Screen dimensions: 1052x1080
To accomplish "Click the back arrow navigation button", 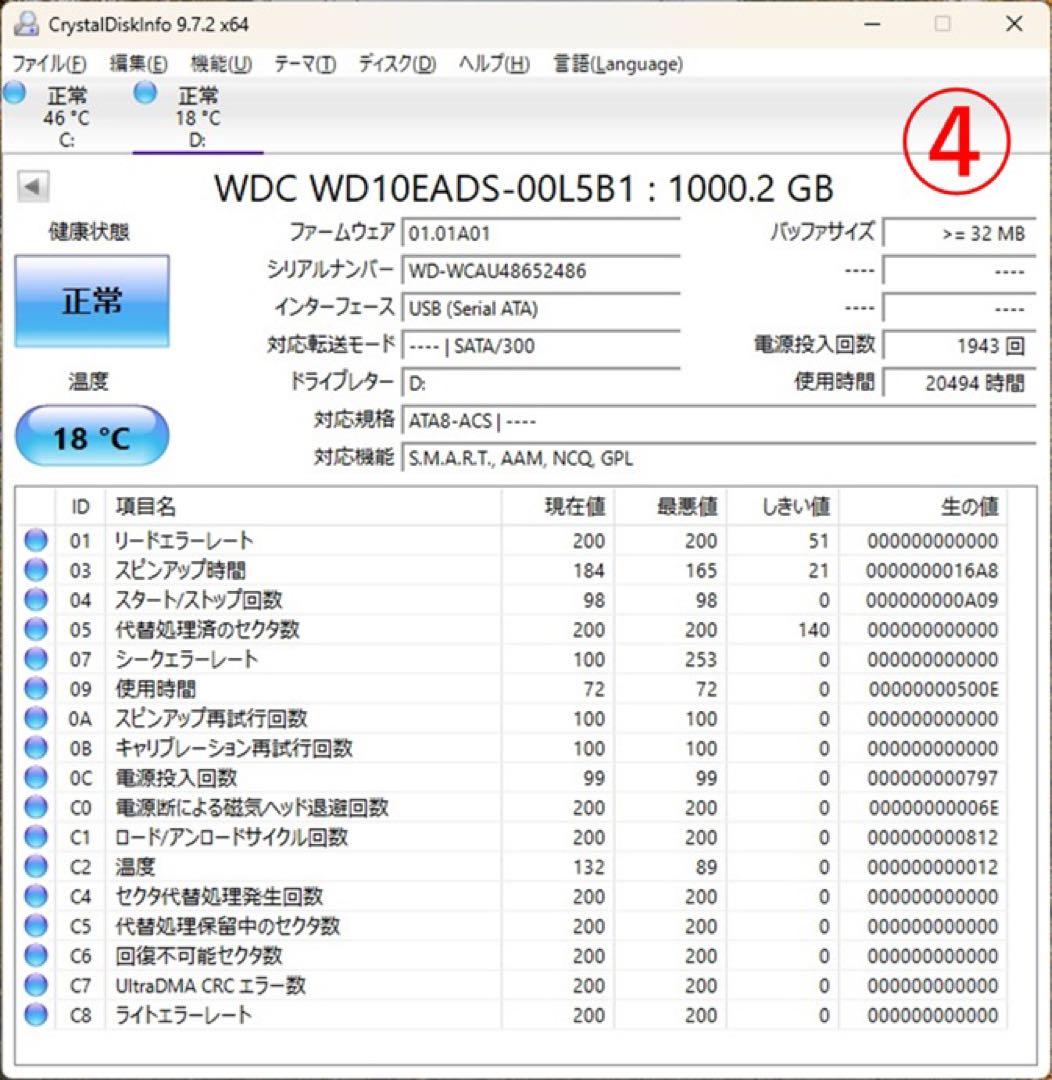I will pyautogui.click(x=33, y=183).
